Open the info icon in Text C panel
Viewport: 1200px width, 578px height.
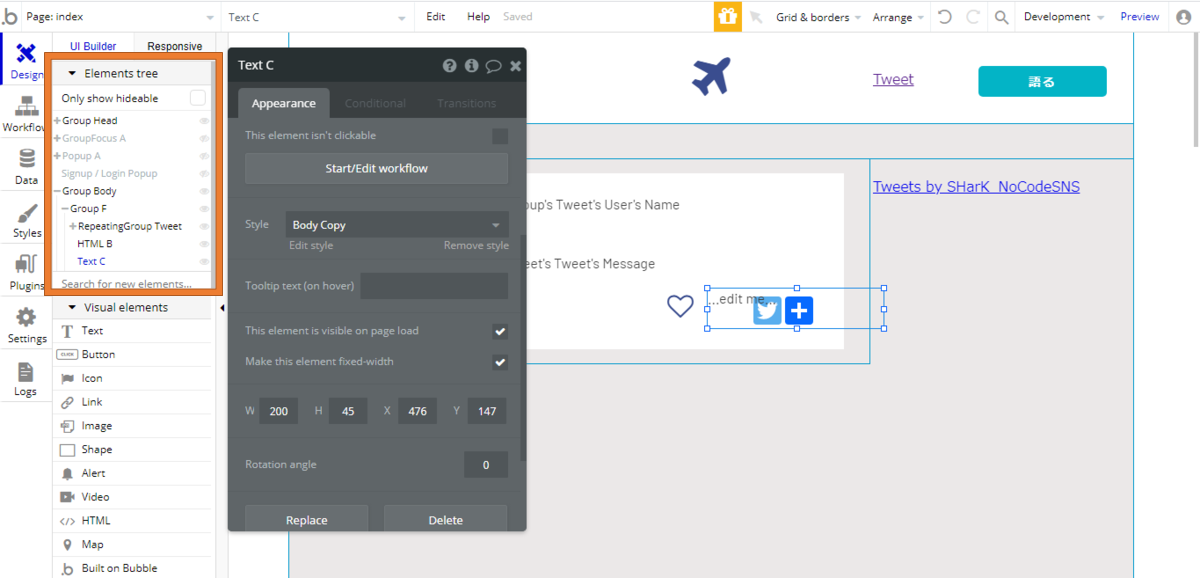click(x=471, y=65)
